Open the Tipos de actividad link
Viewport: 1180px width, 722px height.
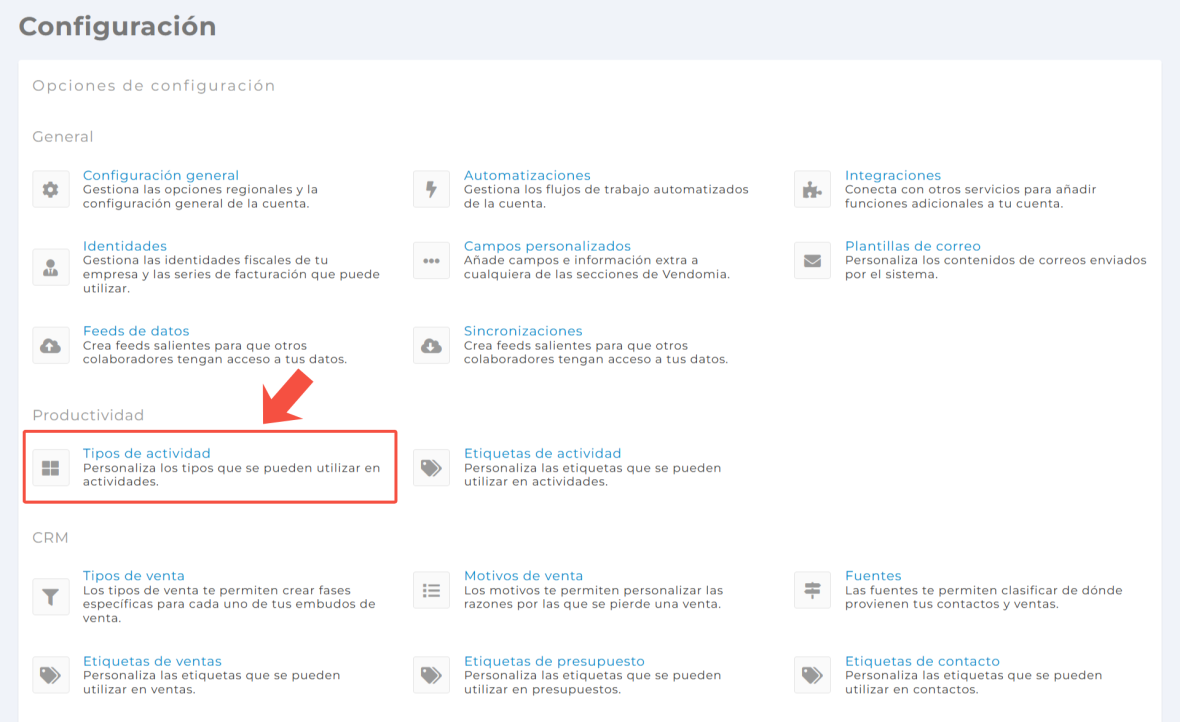pos(146,453)
